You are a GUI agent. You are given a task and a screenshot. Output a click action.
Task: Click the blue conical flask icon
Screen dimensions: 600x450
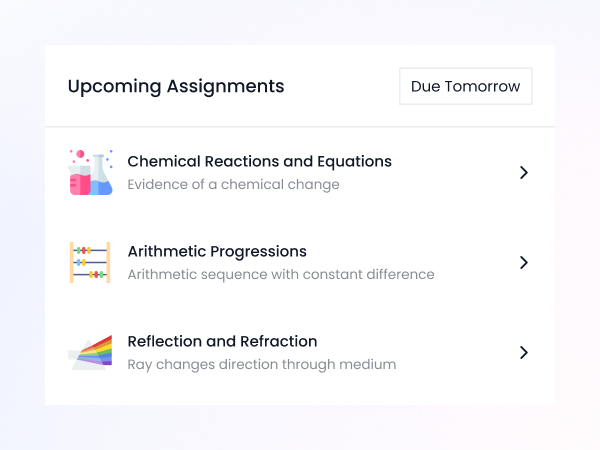pyautogui.click(x=101, y=178)
